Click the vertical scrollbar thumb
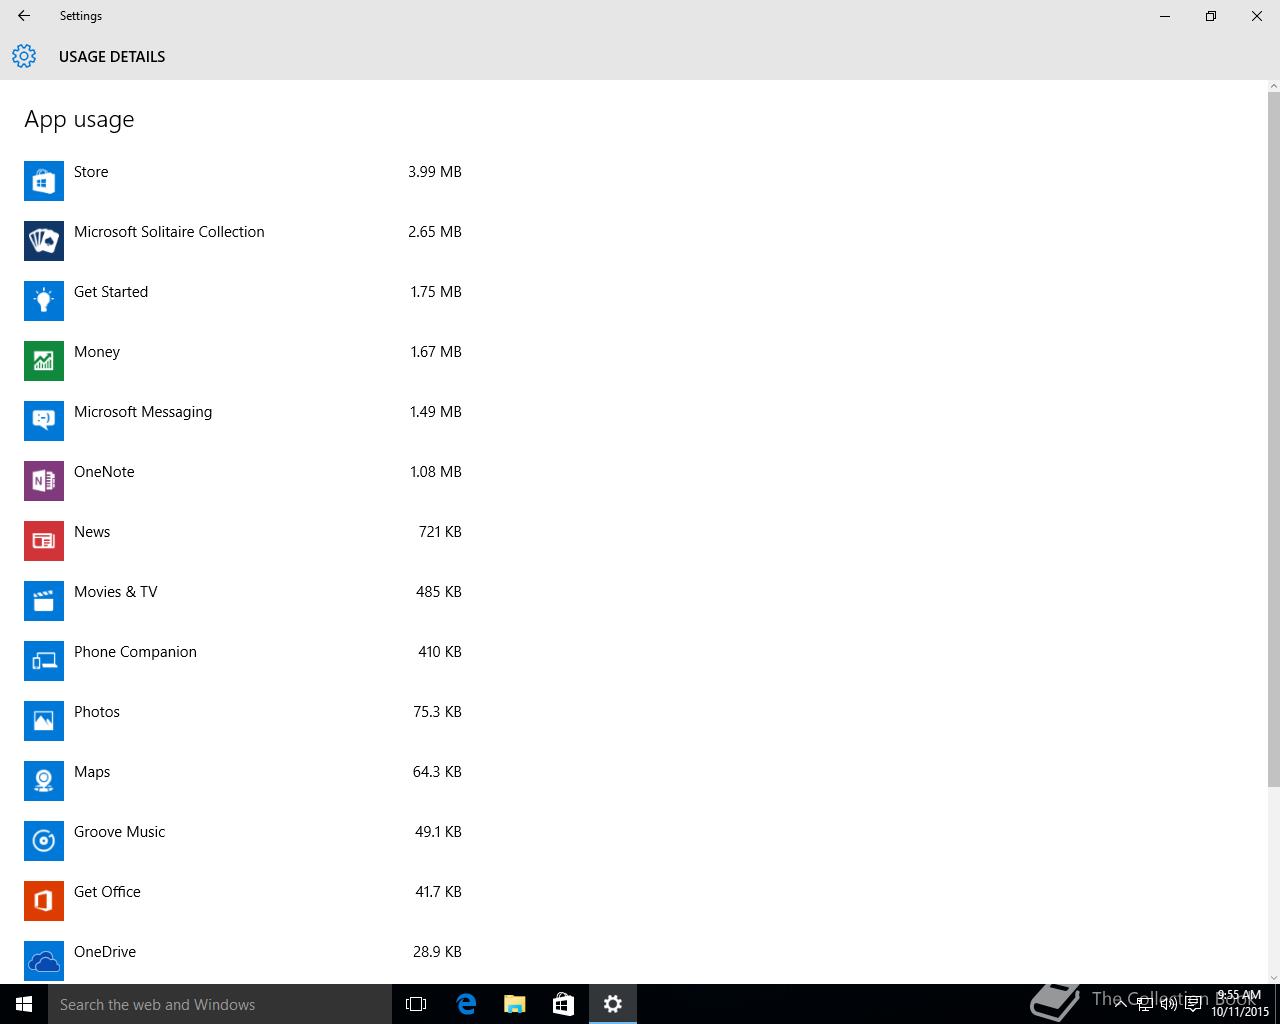The width and height of the screenshot is (1280, 1024). 1273,439
